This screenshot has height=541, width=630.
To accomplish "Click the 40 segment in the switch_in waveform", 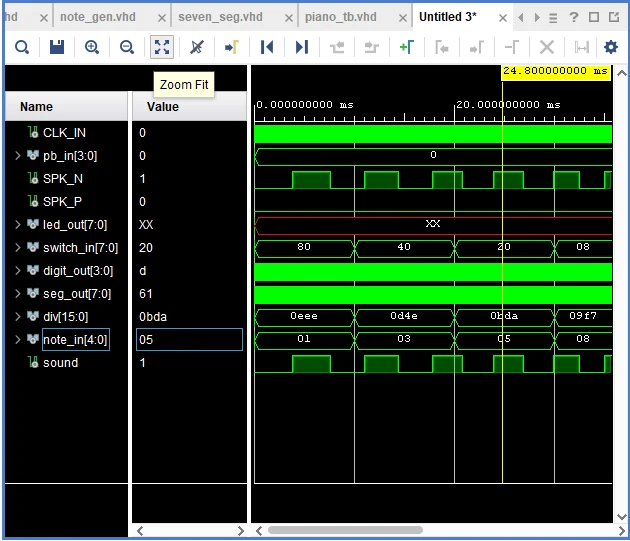I will click(404, 247).
